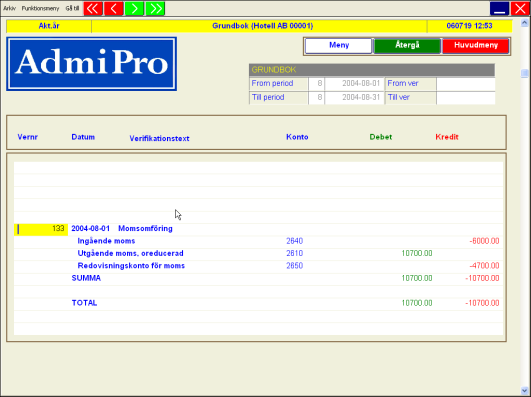Select the Redovisningskonto för moms row
The image size is (531, 397).
click(x=258, y=266)
